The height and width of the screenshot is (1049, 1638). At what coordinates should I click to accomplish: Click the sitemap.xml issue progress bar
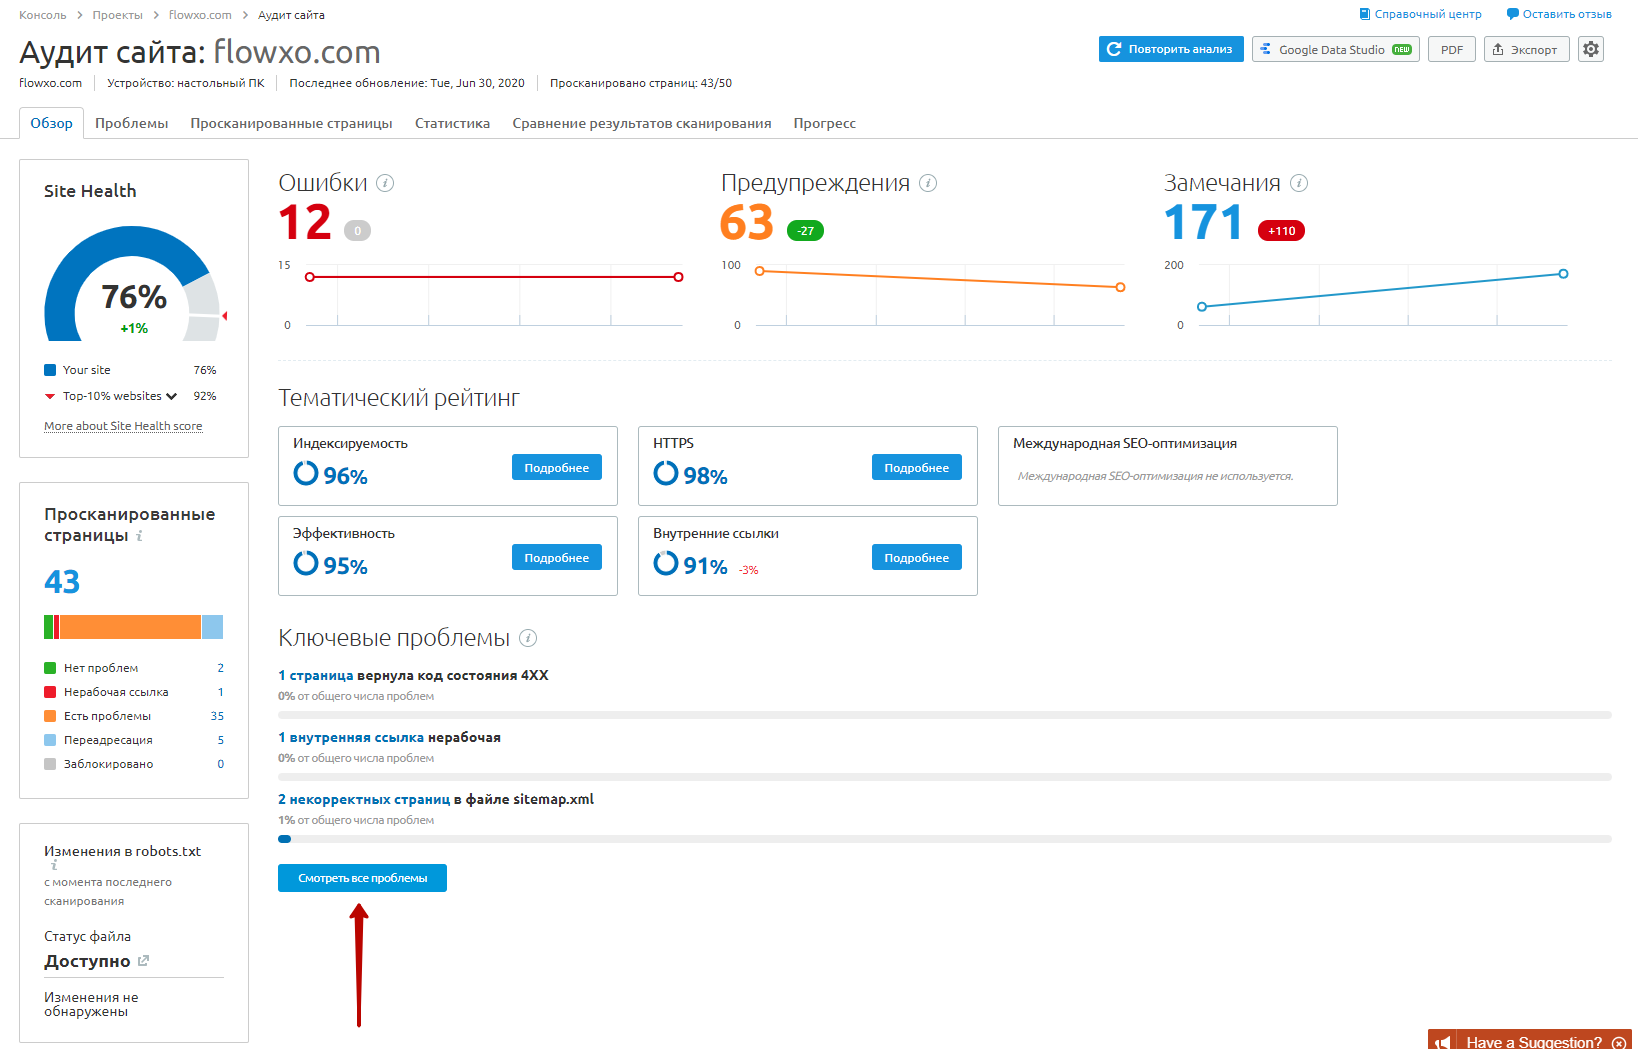945,839
